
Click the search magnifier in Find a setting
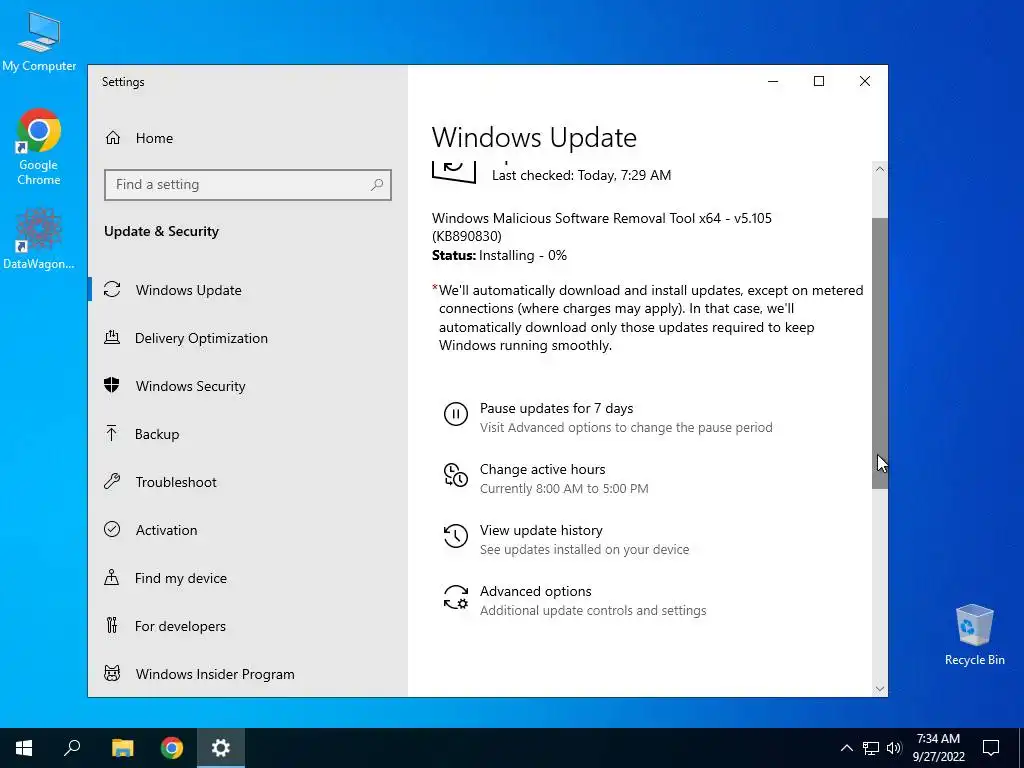click(x=377, y=185)
